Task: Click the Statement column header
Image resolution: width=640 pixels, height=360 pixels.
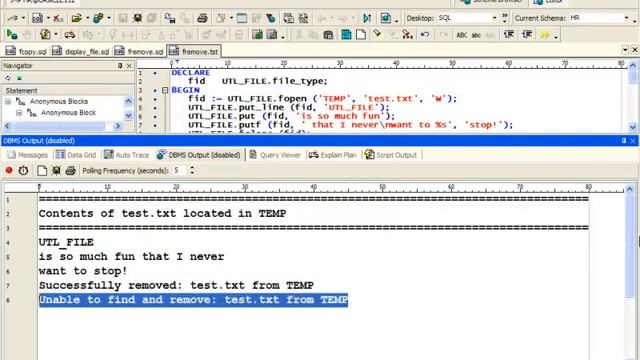Action: click(68, 91)
